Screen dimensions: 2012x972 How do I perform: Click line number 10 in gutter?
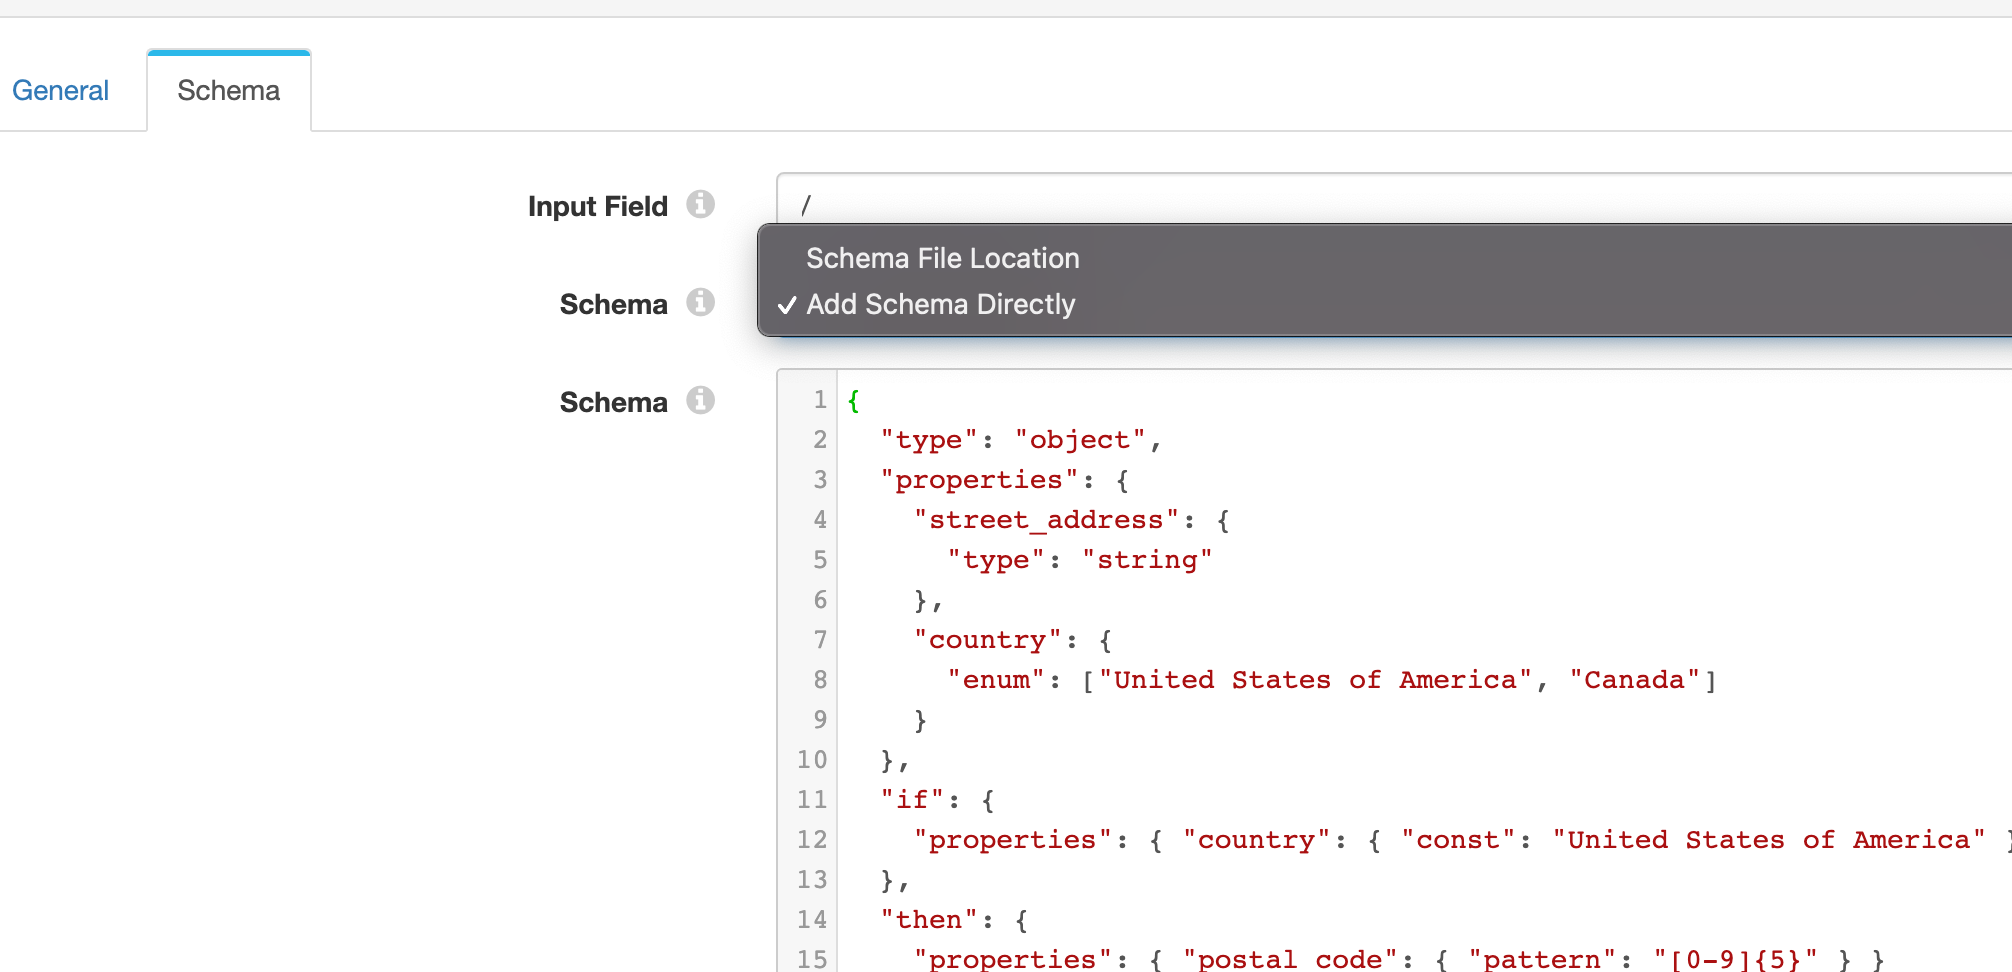pyautogui.click(x=812, y=760)
